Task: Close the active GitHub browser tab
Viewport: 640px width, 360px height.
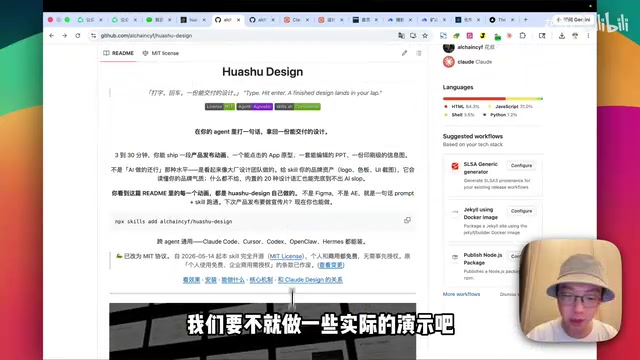Action: click(x=238, y=20)
